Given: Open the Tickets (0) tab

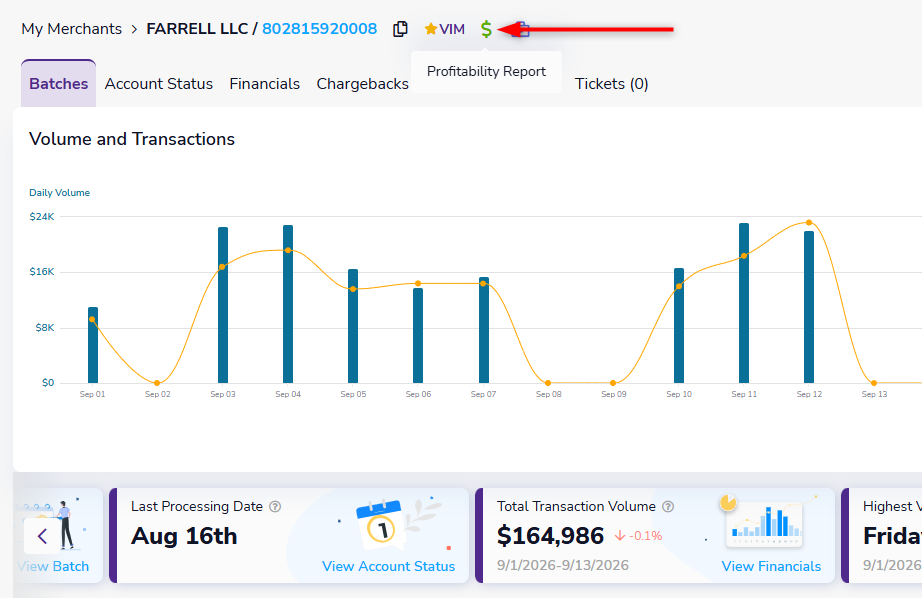Looking at the screenshot, I should click(x=612, y=83).
